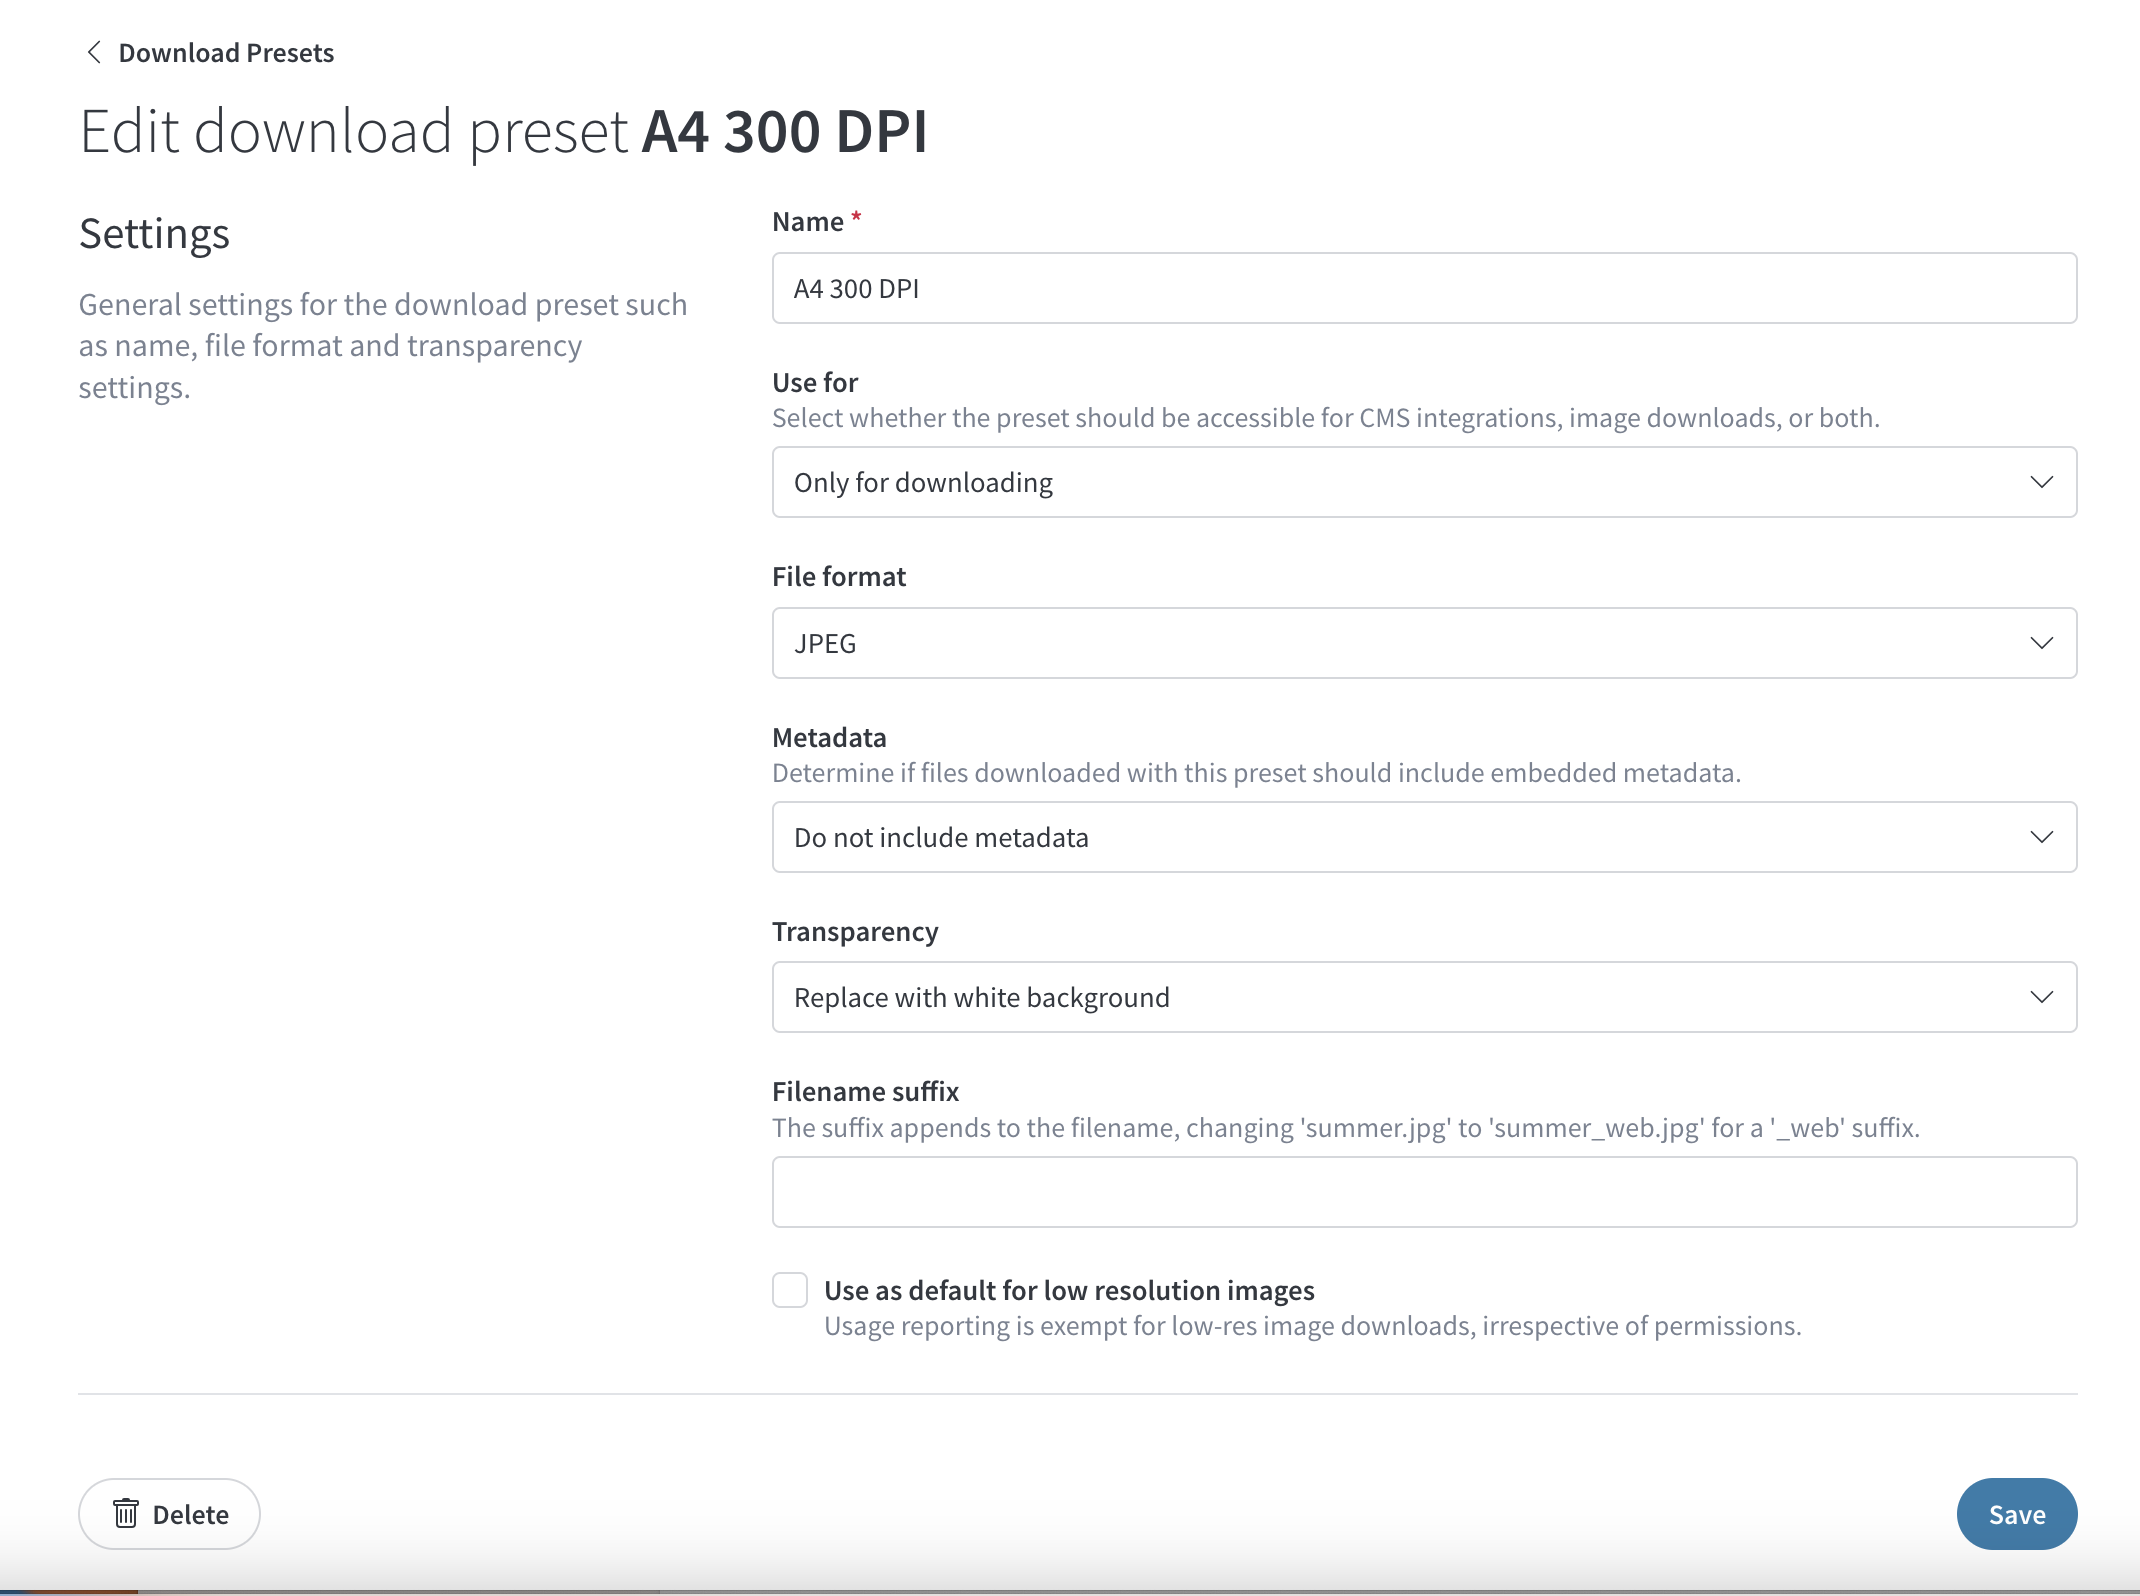The image size is (2140, 1596).
Task: Open the 'Use for' dropdown
Action: [1424, 482]
